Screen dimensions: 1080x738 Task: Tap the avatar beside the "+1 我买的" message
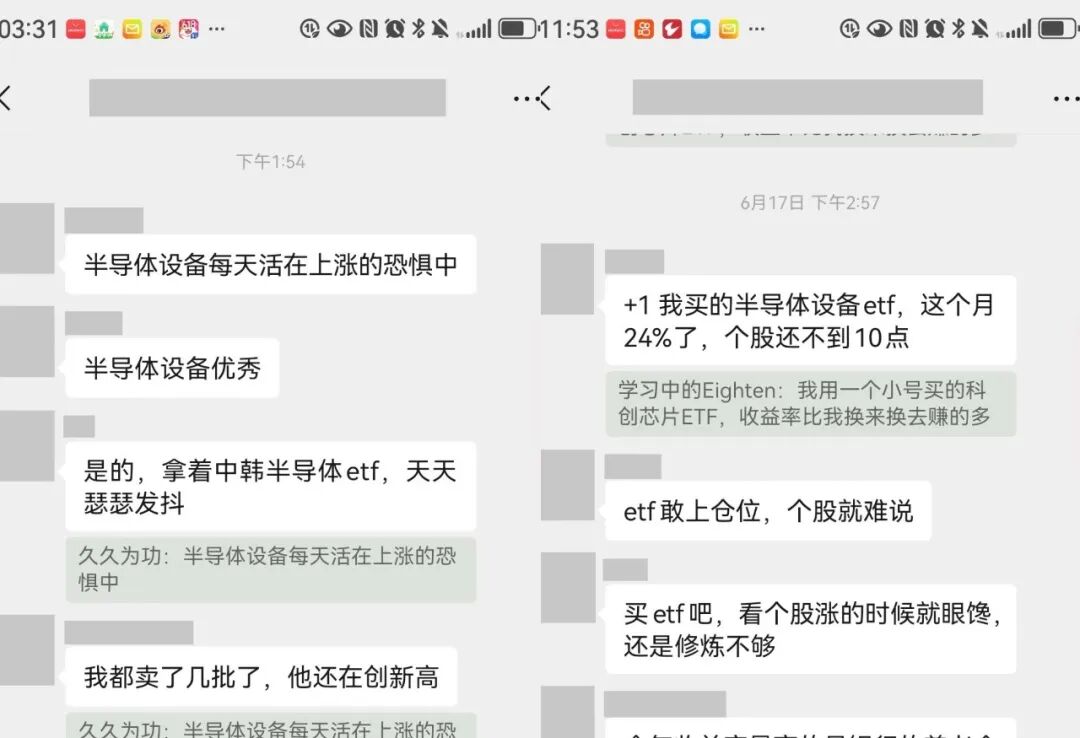pos(568,279)
